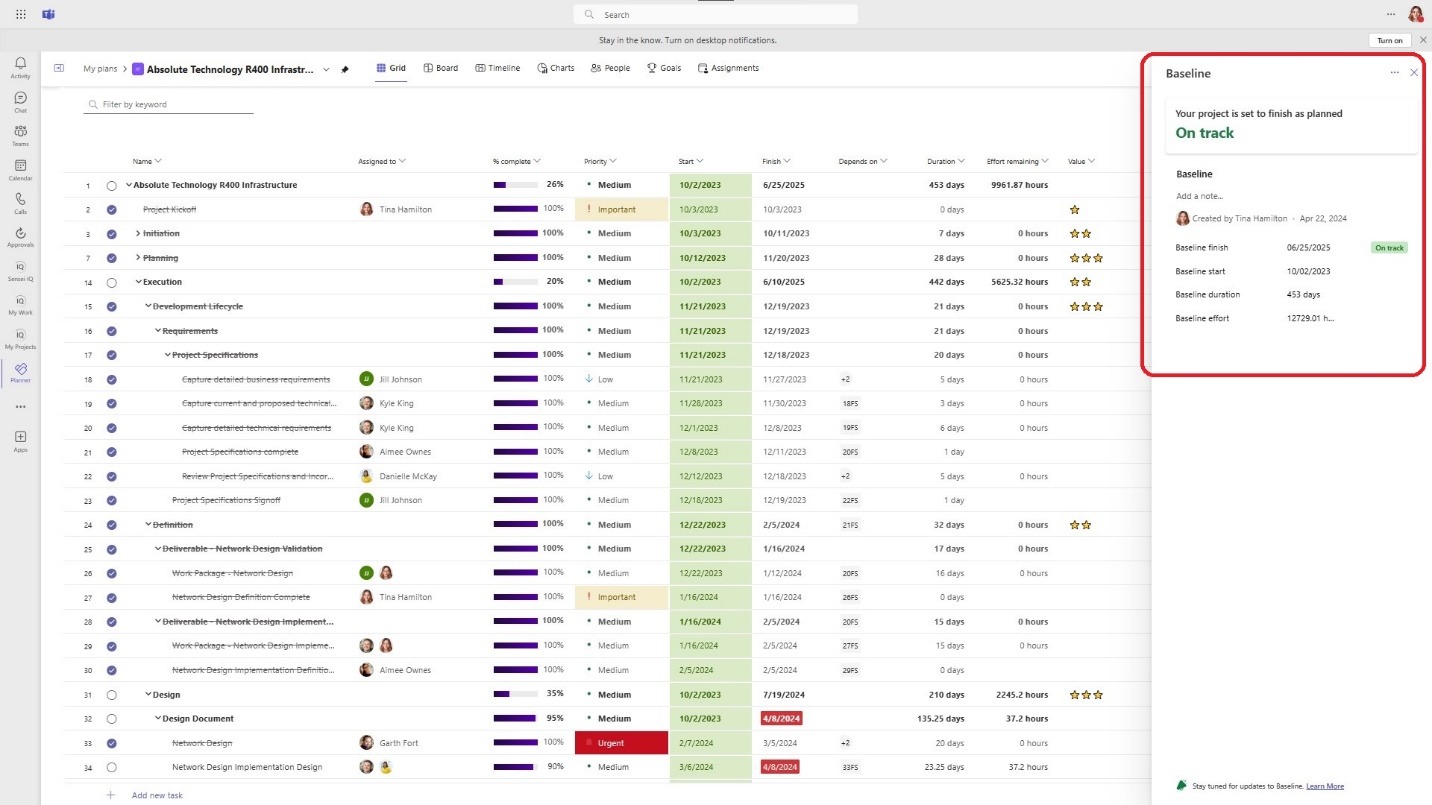The width and height of the screenshot is (1432, 805).
Task: Show more apps via sidebar ellipsis
Action: coord(20,407)
